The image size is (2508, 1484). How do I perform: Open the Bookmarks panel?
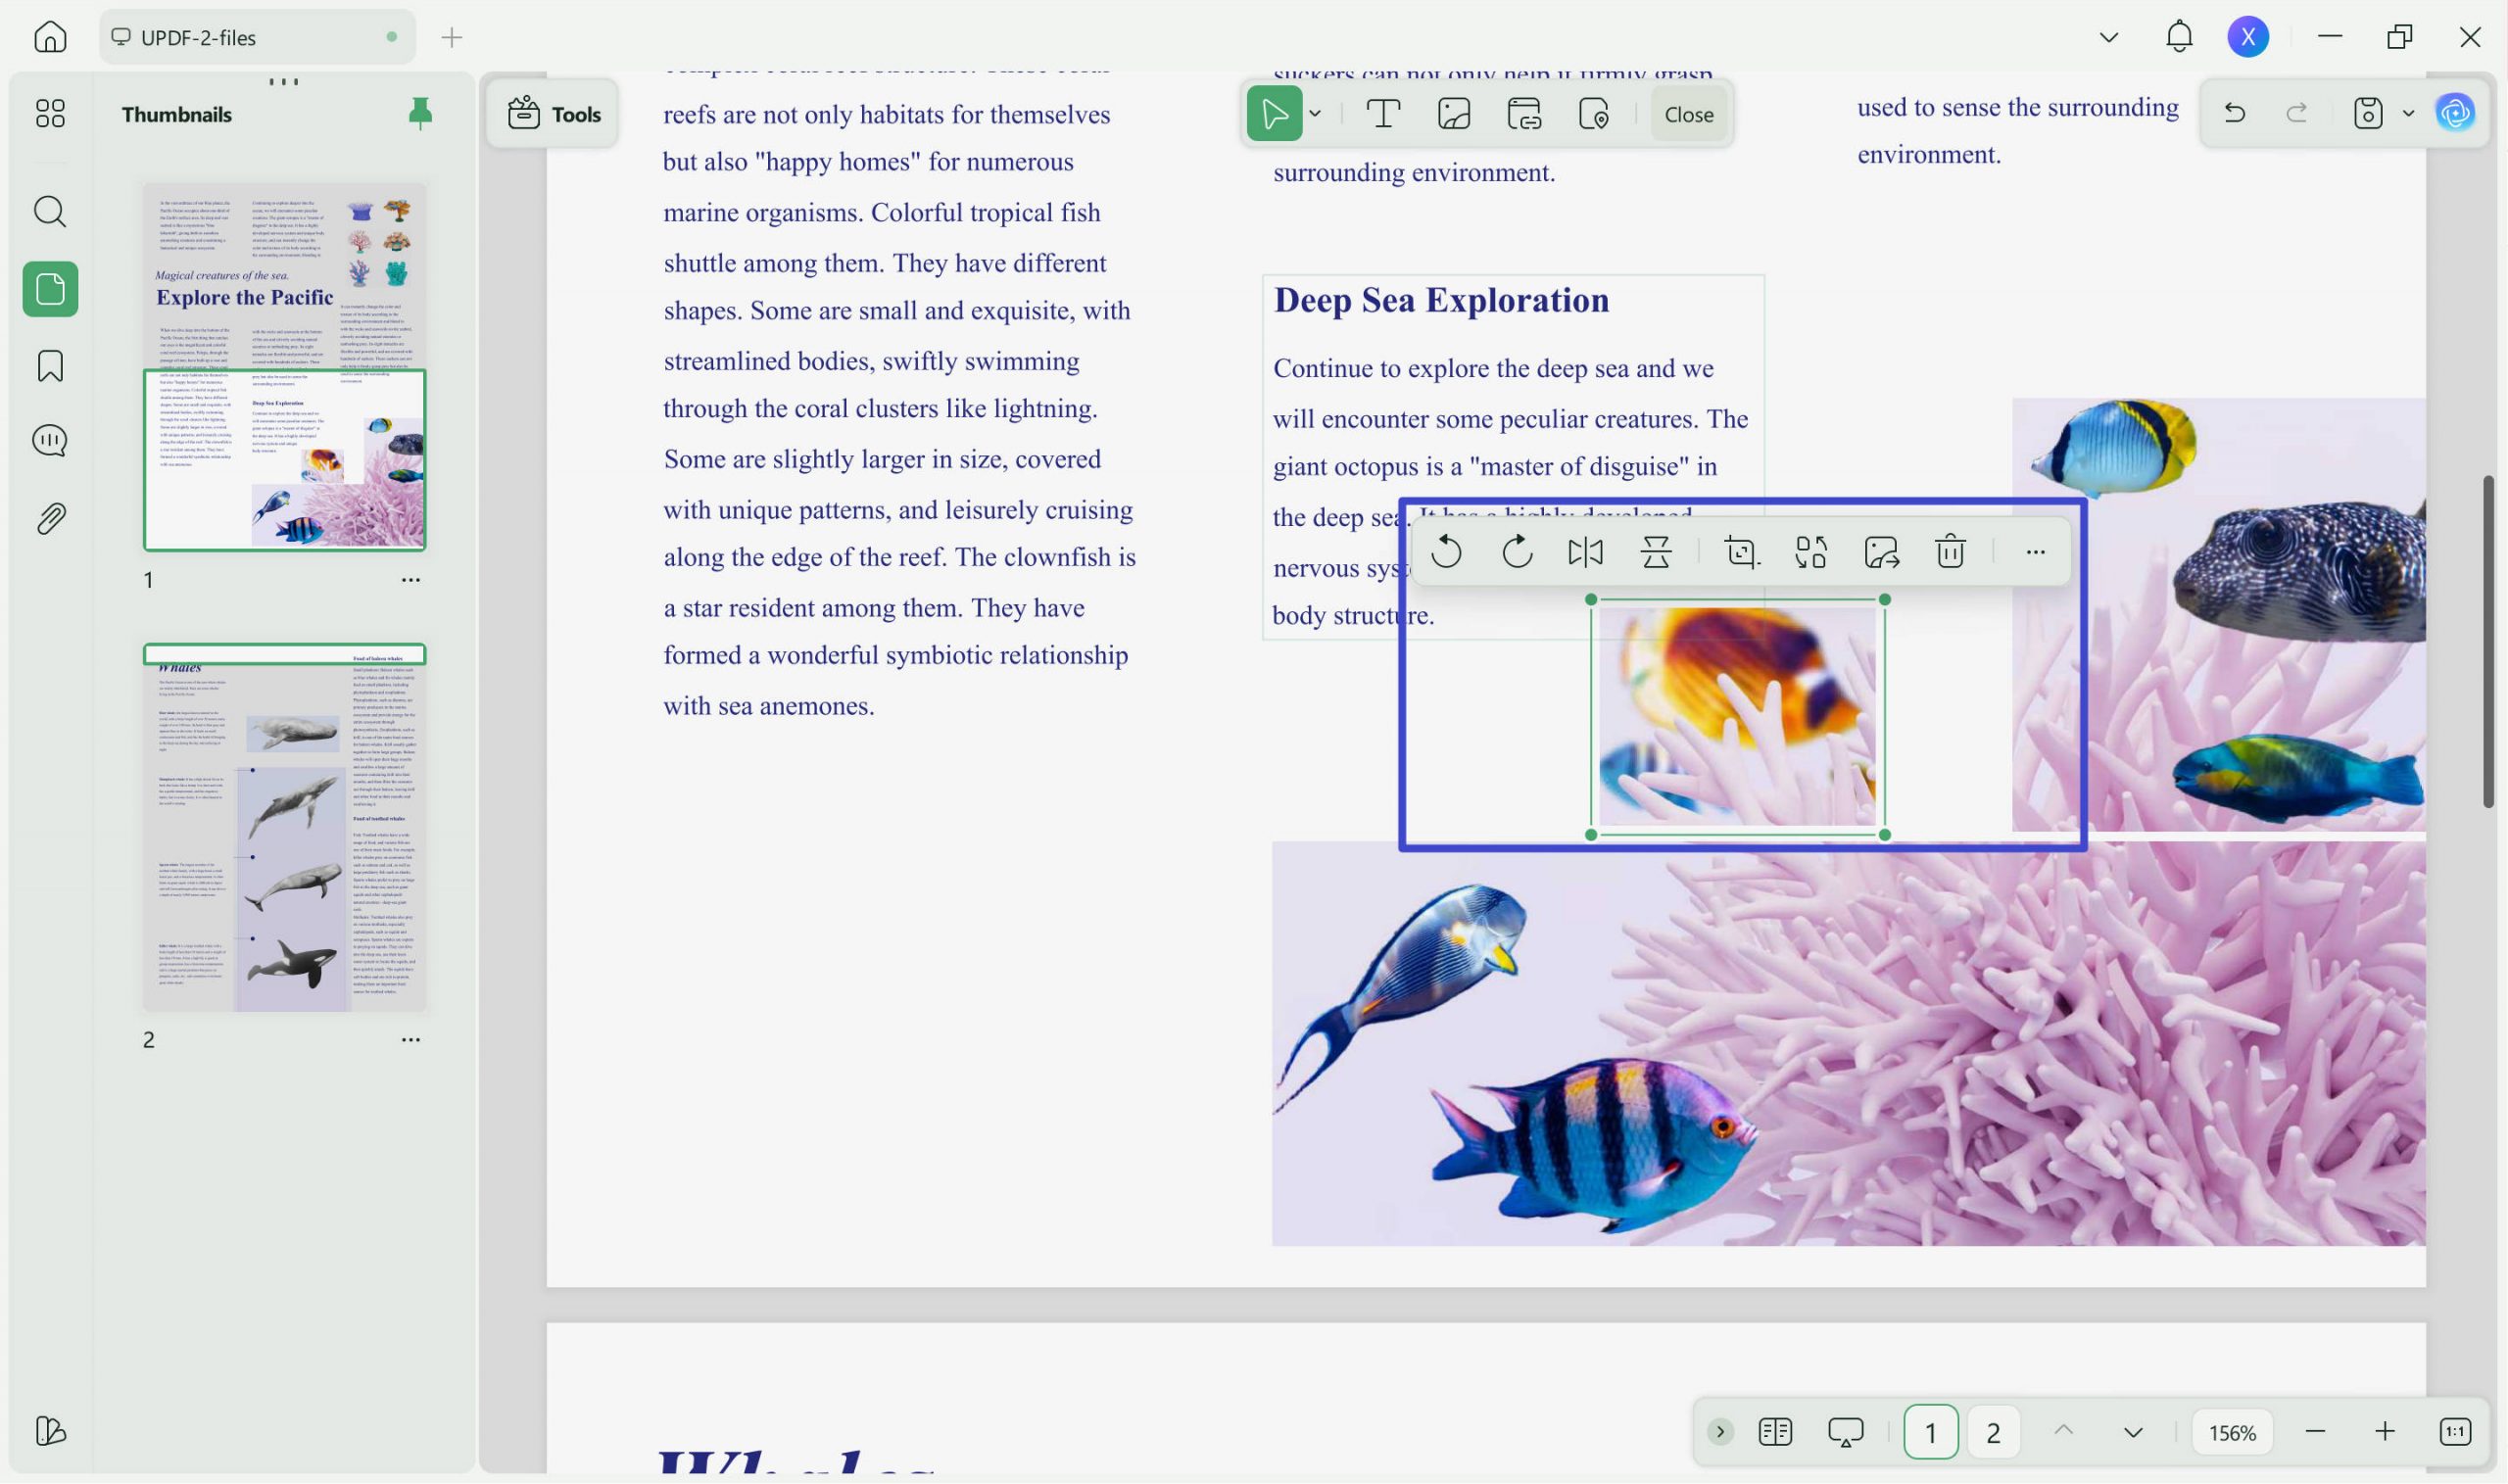tap(50, 366)
